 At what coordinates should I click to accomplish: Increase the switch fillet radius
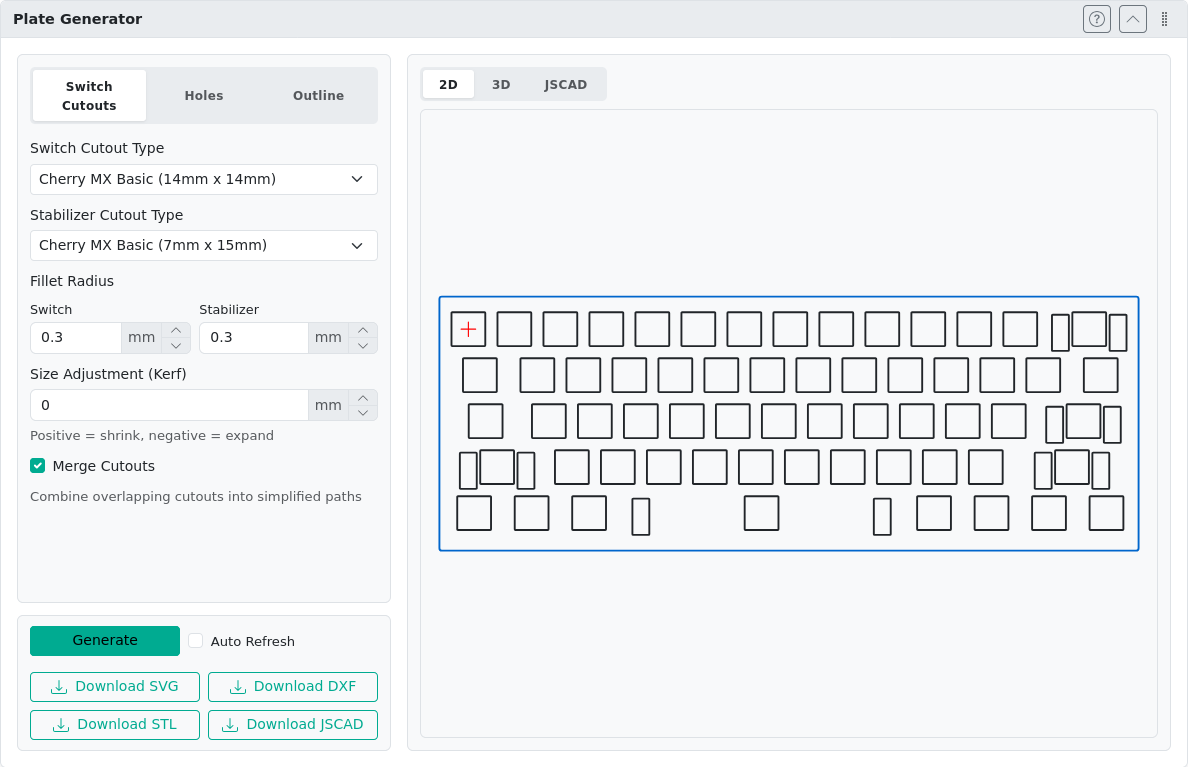click(176, 330)
